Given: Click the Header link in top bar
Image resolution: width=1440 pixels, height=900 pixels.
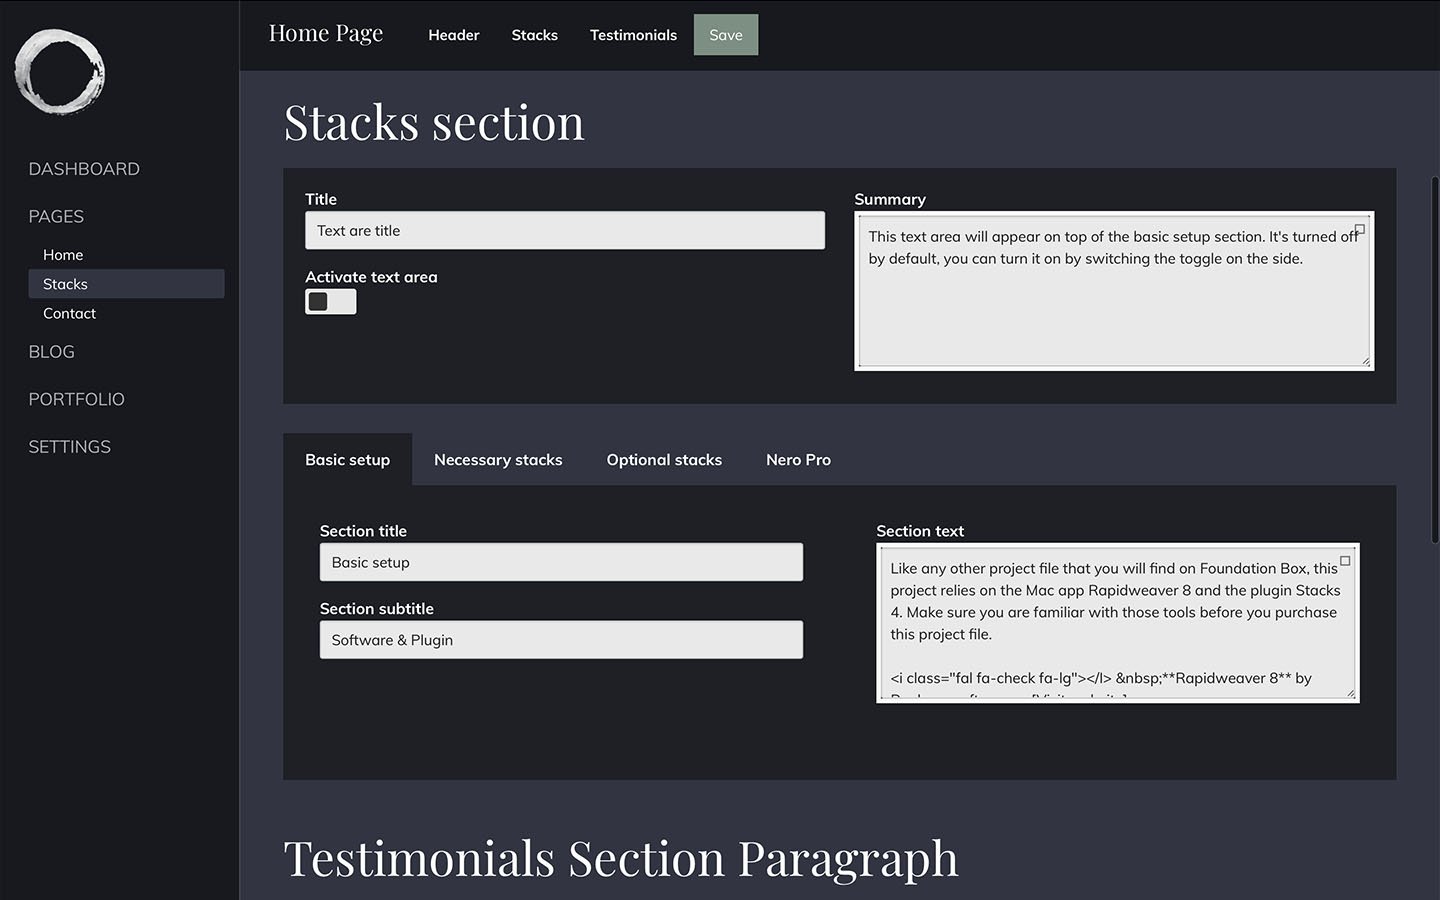Looking at the screenshot, I should (x=454, y=35).
